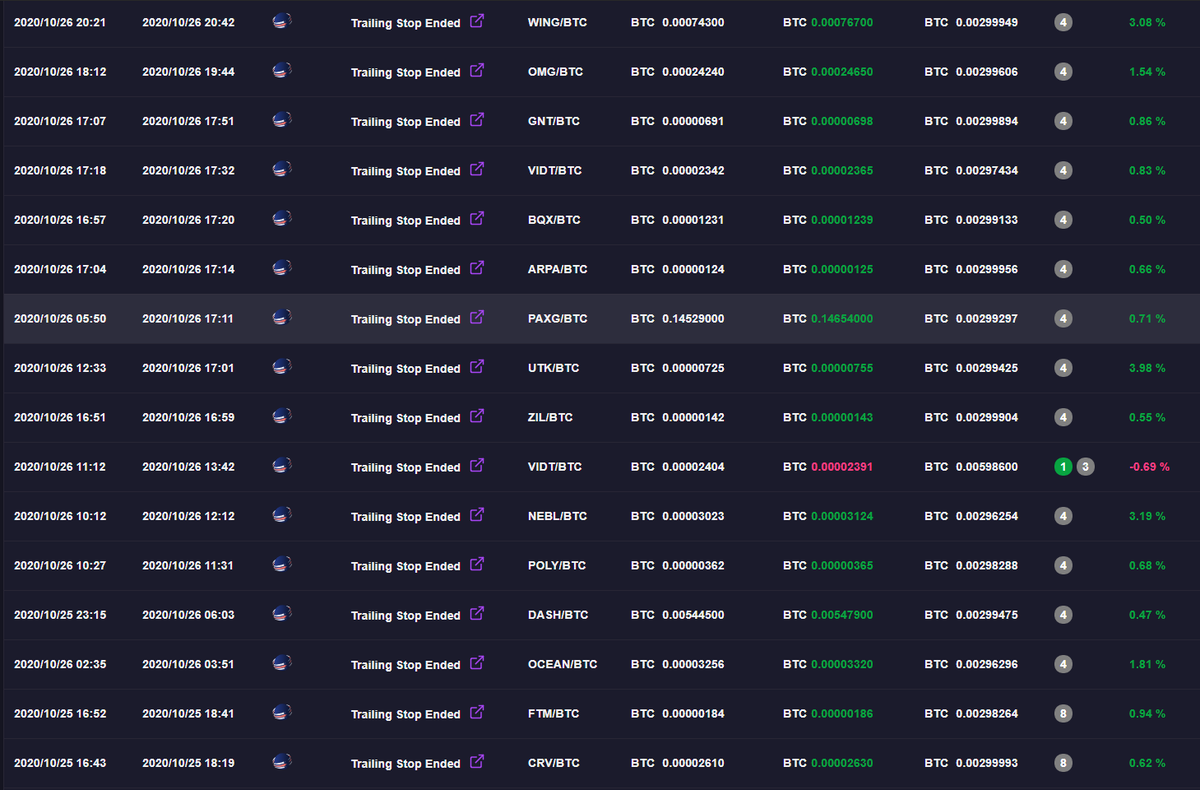
Task: Click the 3.98 % profit for UTK/BTC
Action: pyautogui.click(x=1147, y=368)
